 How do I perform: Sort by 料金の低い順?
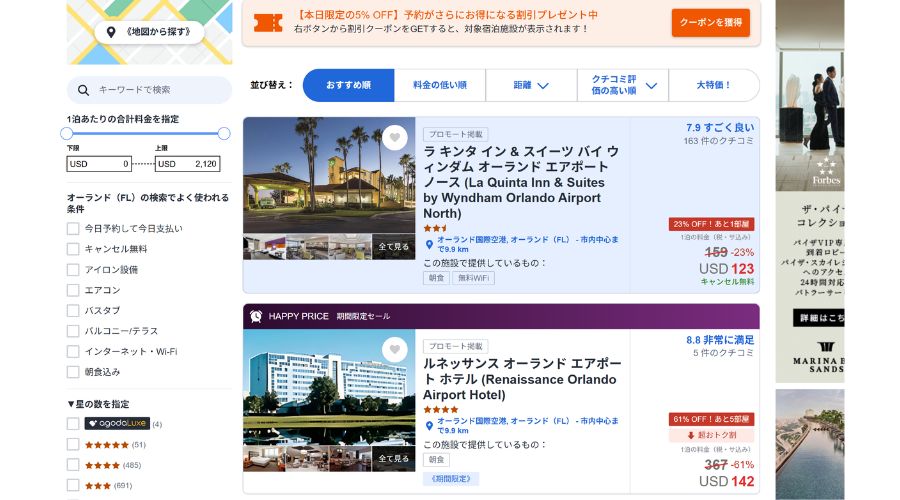click(x=440, y=85)
